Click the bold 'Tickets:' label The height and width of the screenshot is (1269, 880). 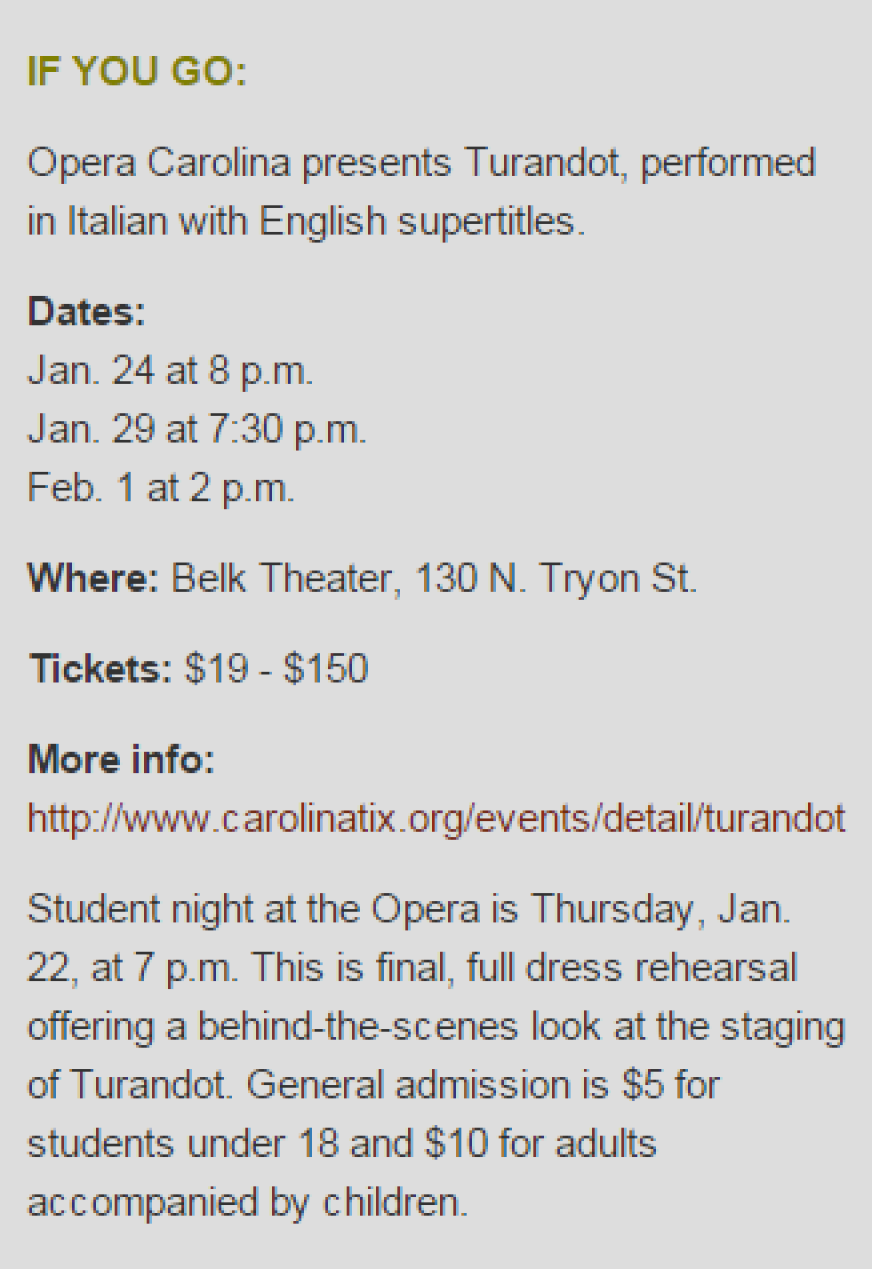tap(100, 668)
